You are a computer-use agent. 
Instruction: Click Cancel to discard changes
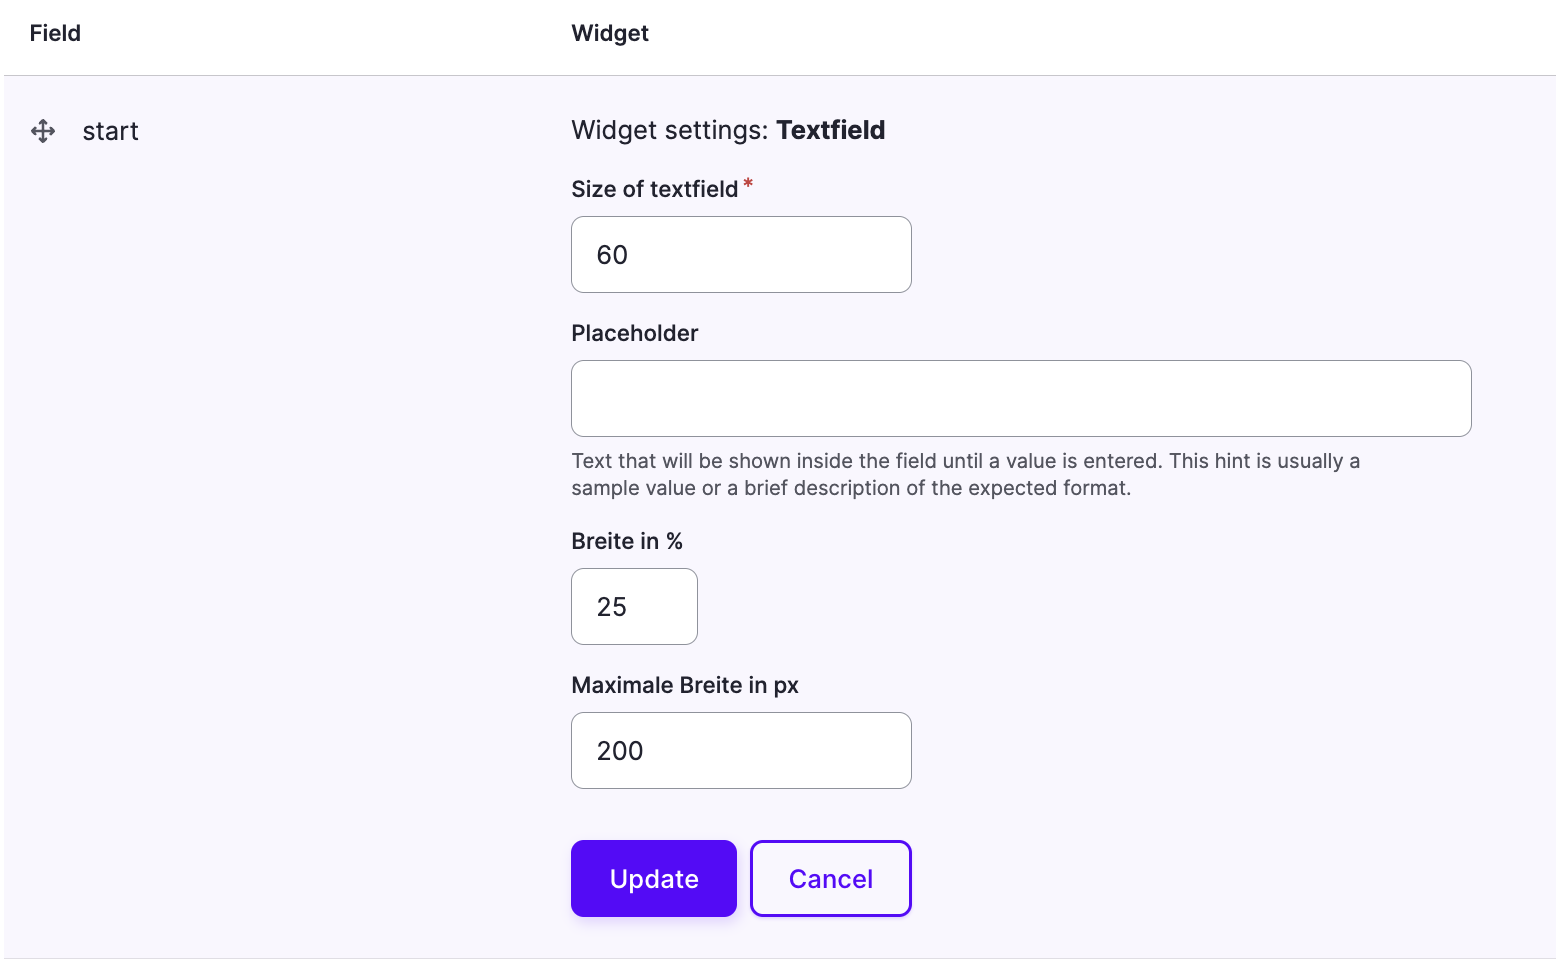[x=830, y=878]
